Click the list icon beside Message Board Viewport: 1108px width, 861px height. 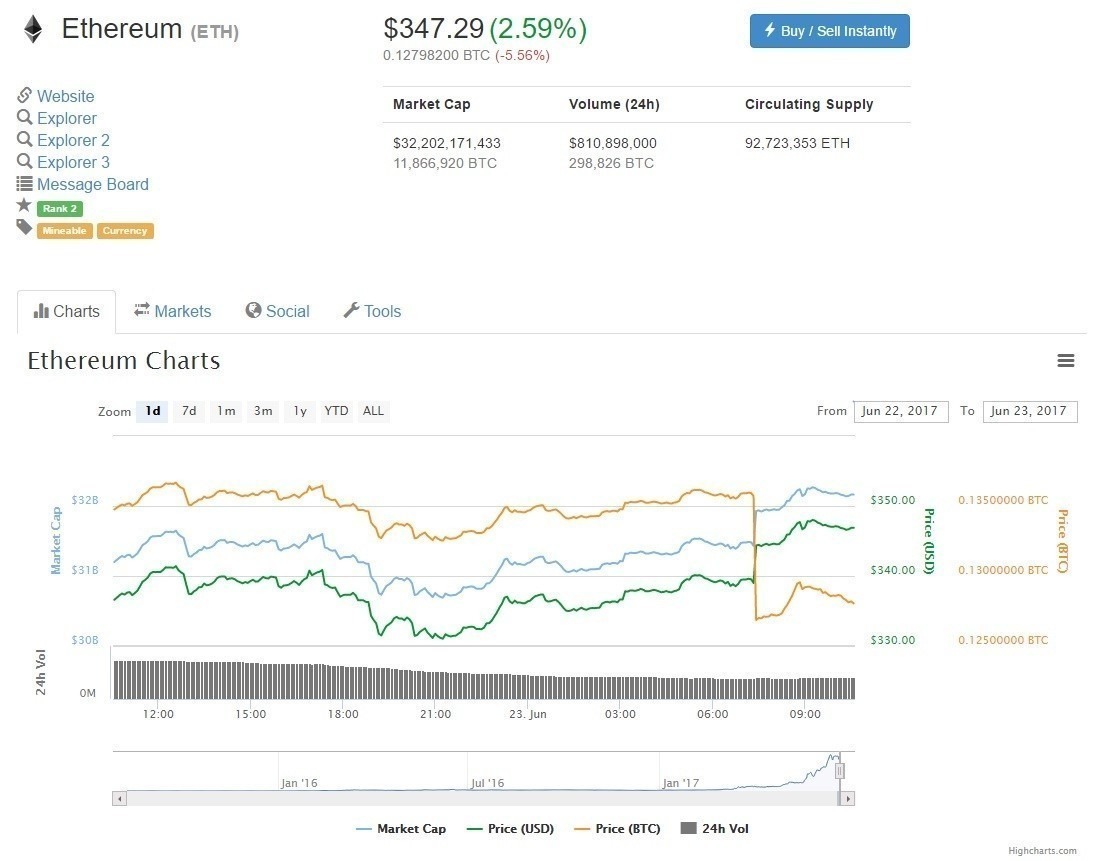[x=25, y=184]
